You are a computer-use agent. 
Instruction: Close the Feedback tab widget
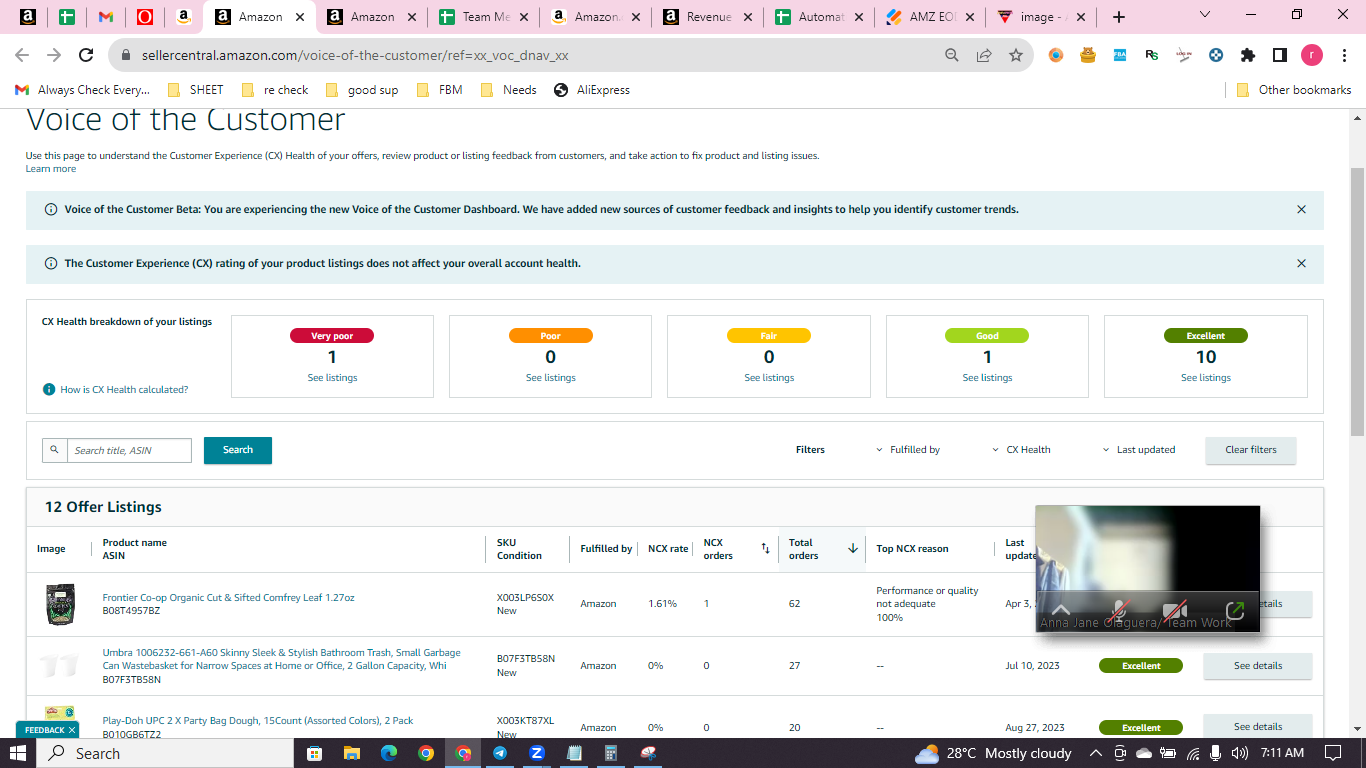[72, 730]
